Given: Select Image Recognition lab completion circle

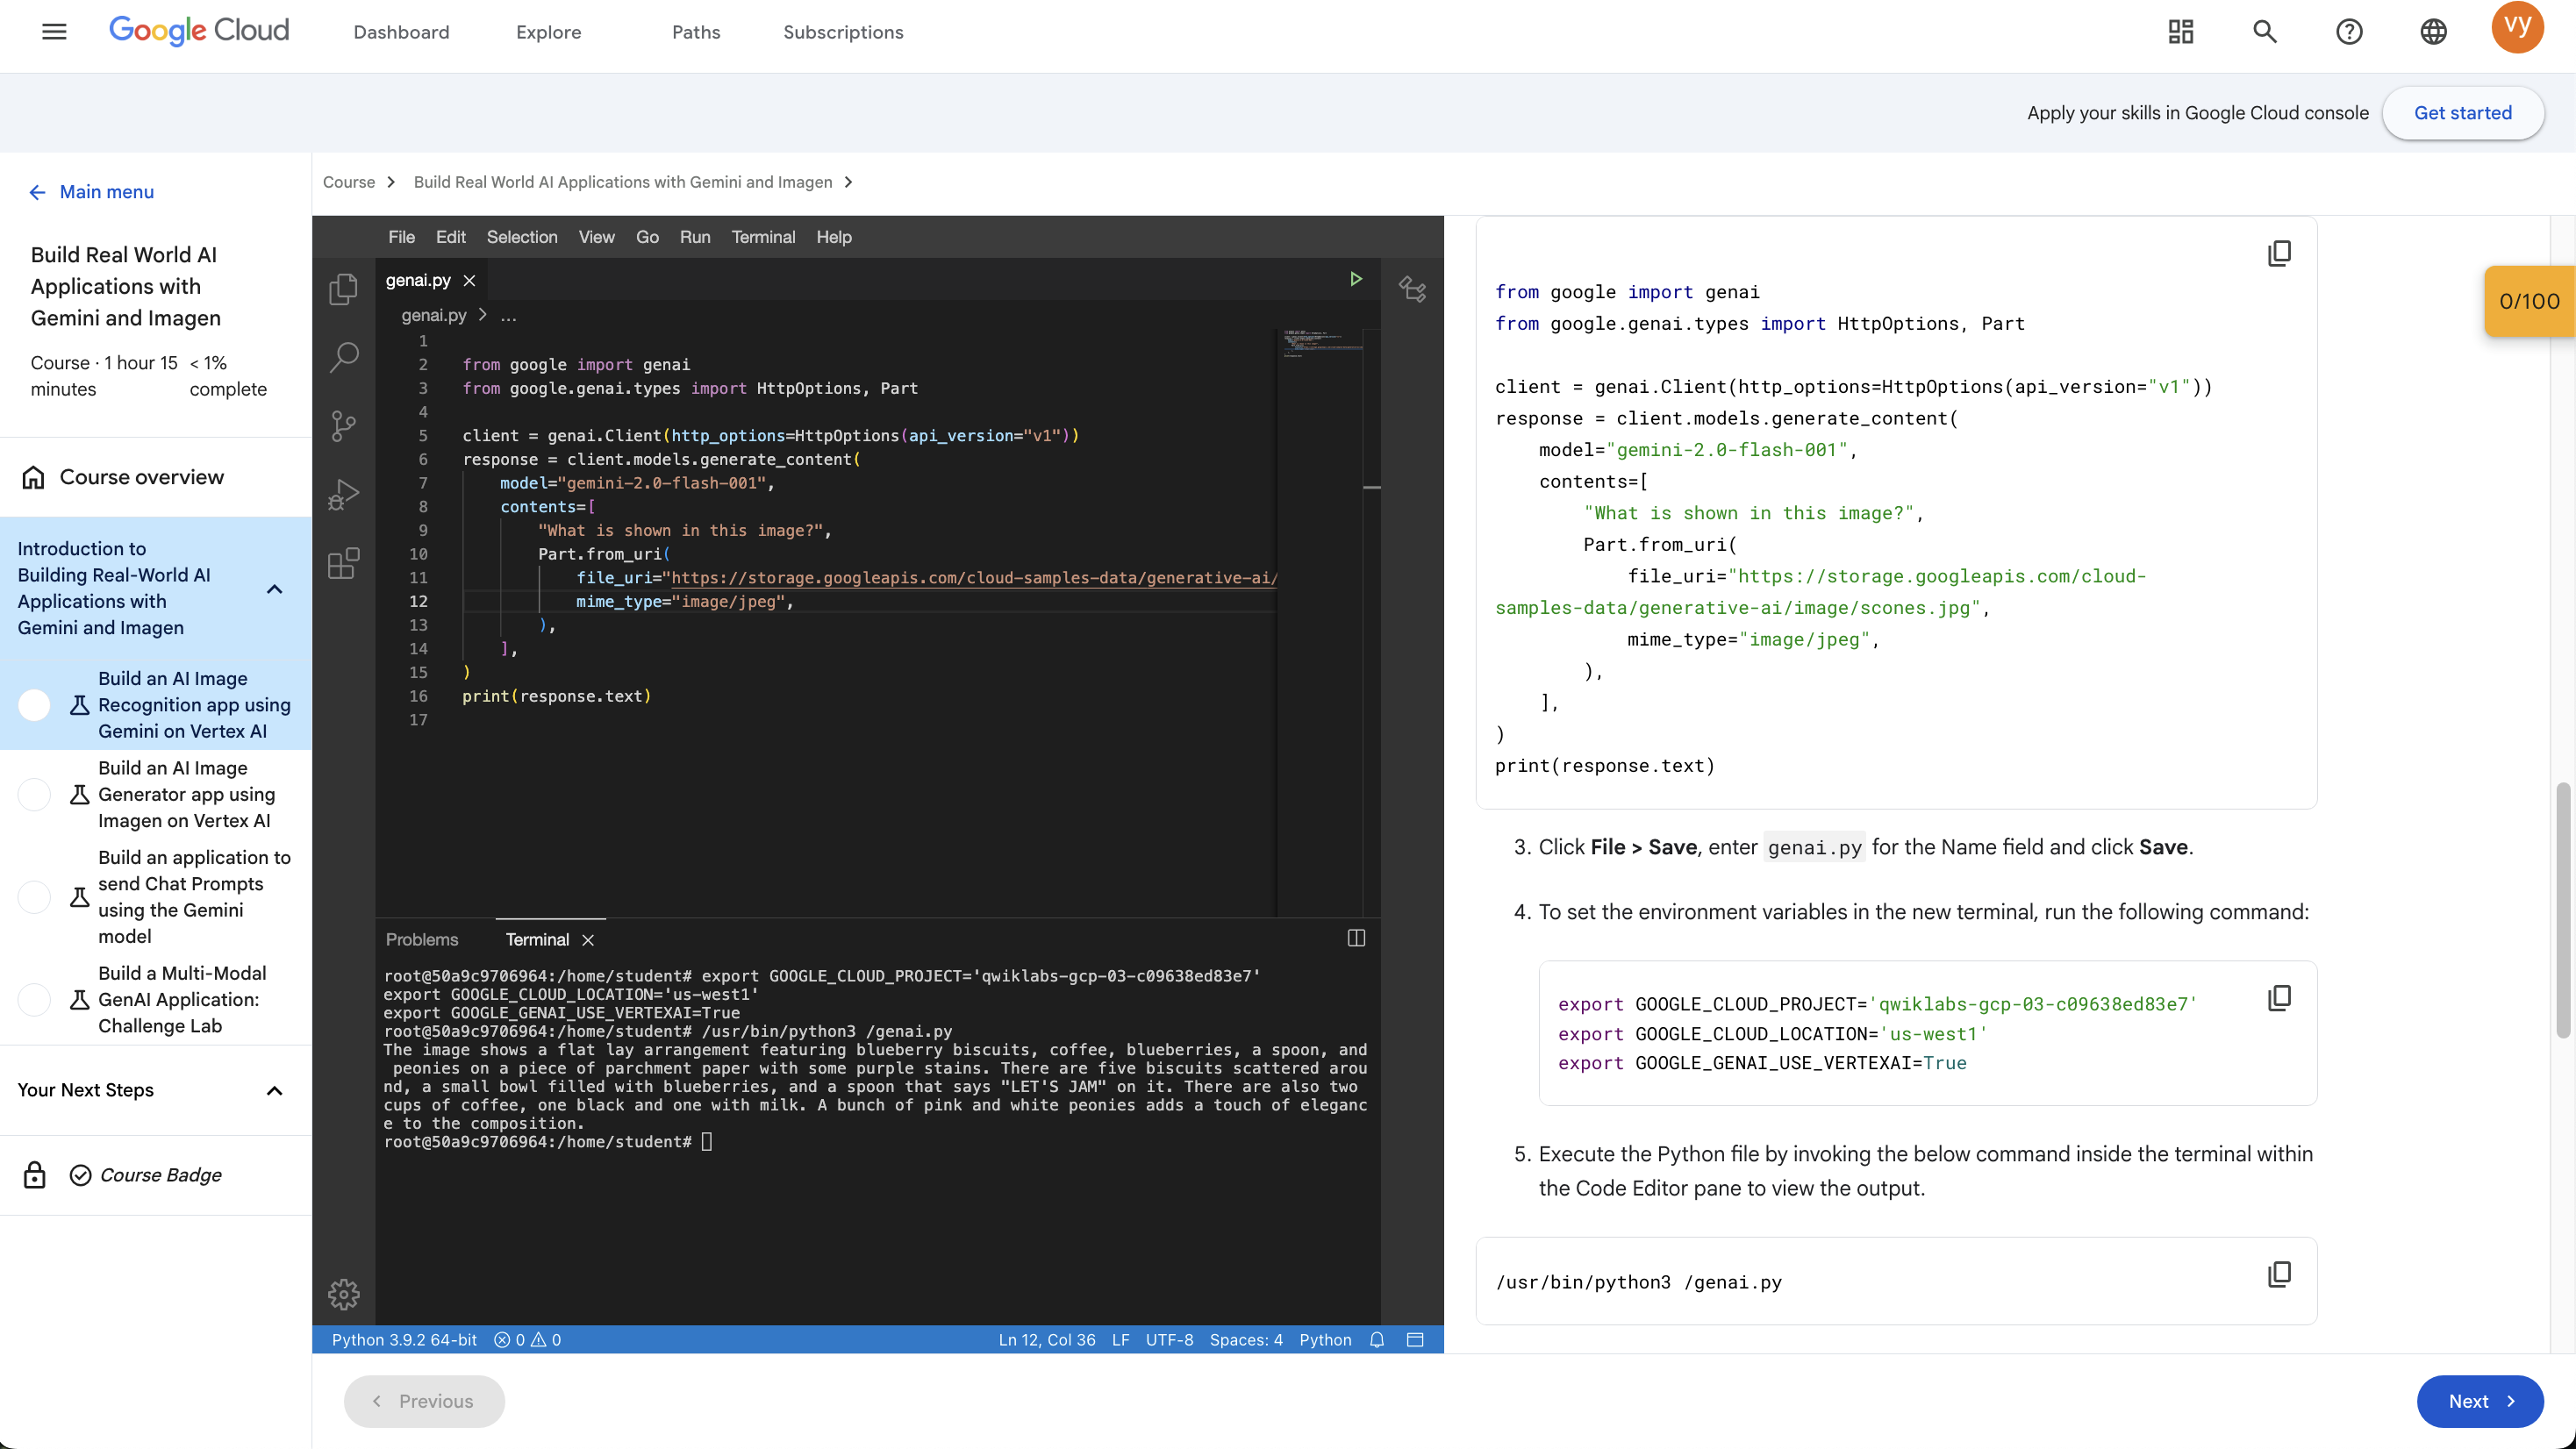Looking at the screenshot, I should click(35, 705).
